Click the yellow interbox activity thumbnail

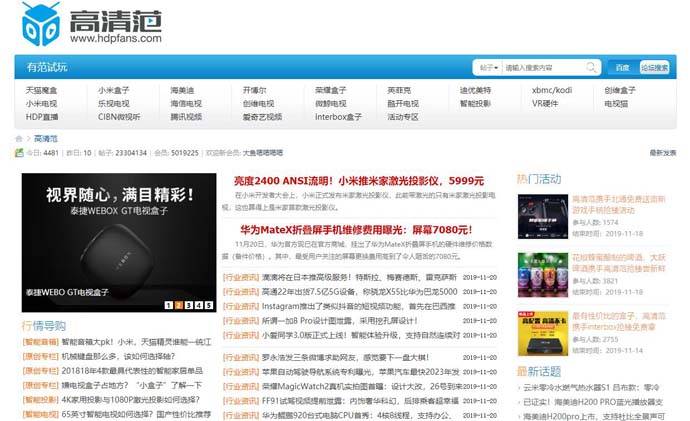tap(543, 333)
